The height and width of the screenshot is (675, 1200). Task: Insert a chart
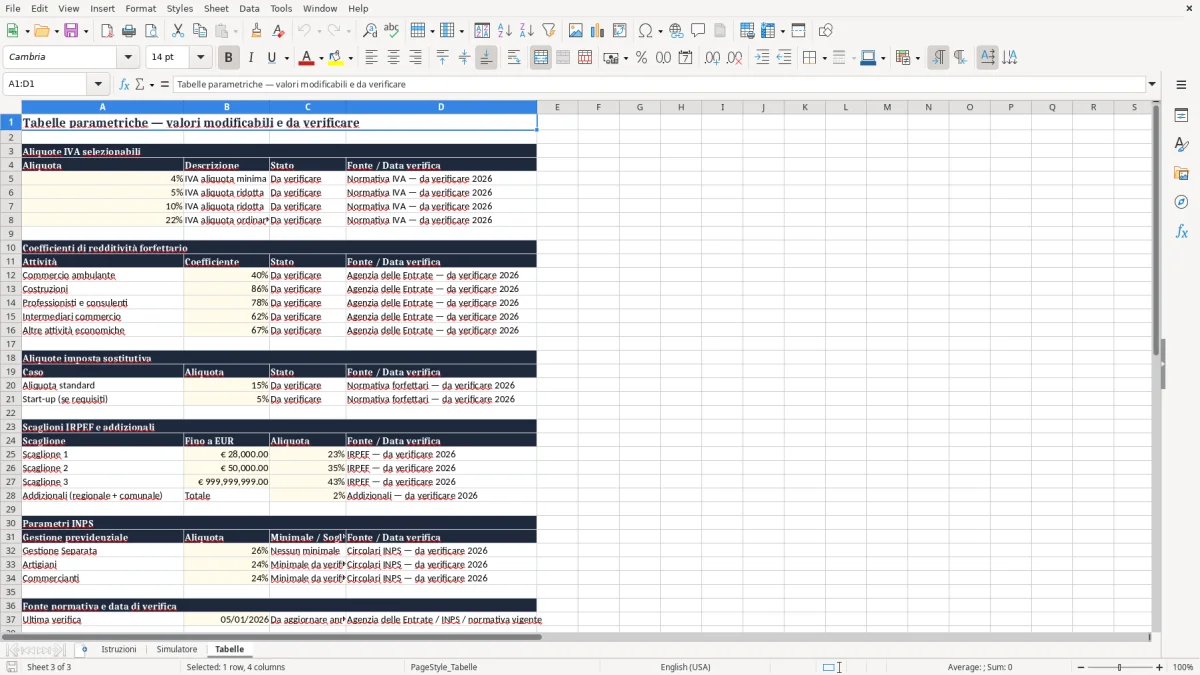[598, 31]
